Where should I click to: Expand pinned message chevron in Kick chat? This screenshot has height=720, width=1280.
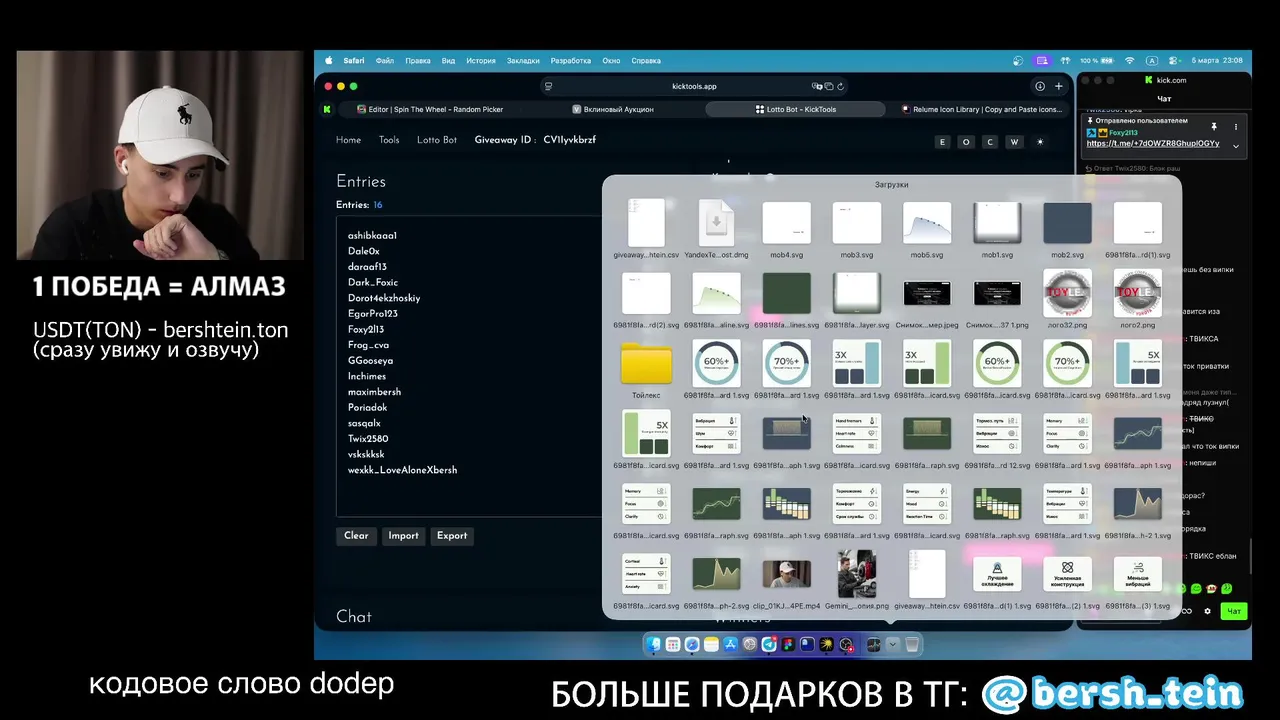click(x=1236, y=145)
